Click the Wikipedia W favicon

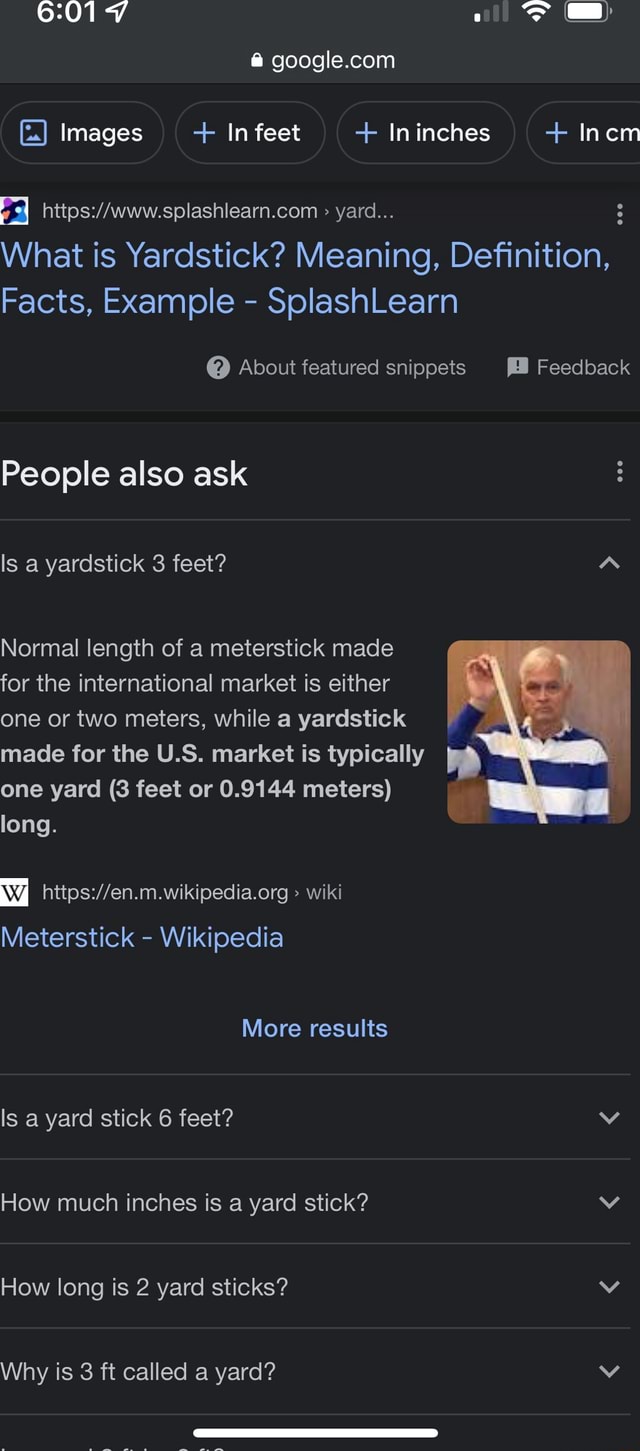pos(14,892)
